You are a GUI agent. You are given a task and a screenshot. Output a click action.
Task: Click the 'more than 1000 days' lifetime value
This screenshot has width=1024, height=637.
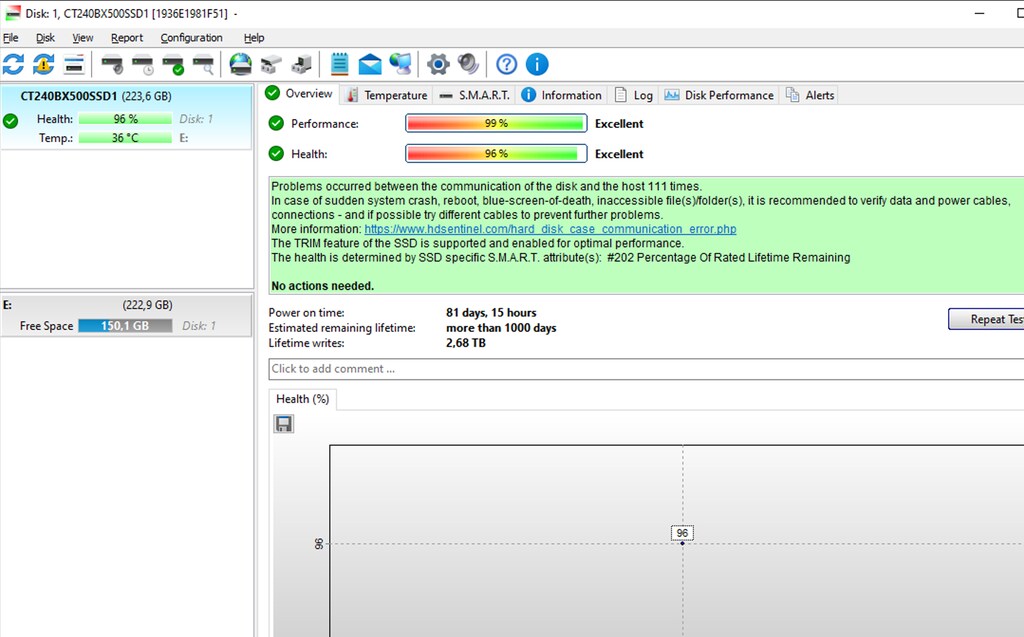[x=501, y=328]
